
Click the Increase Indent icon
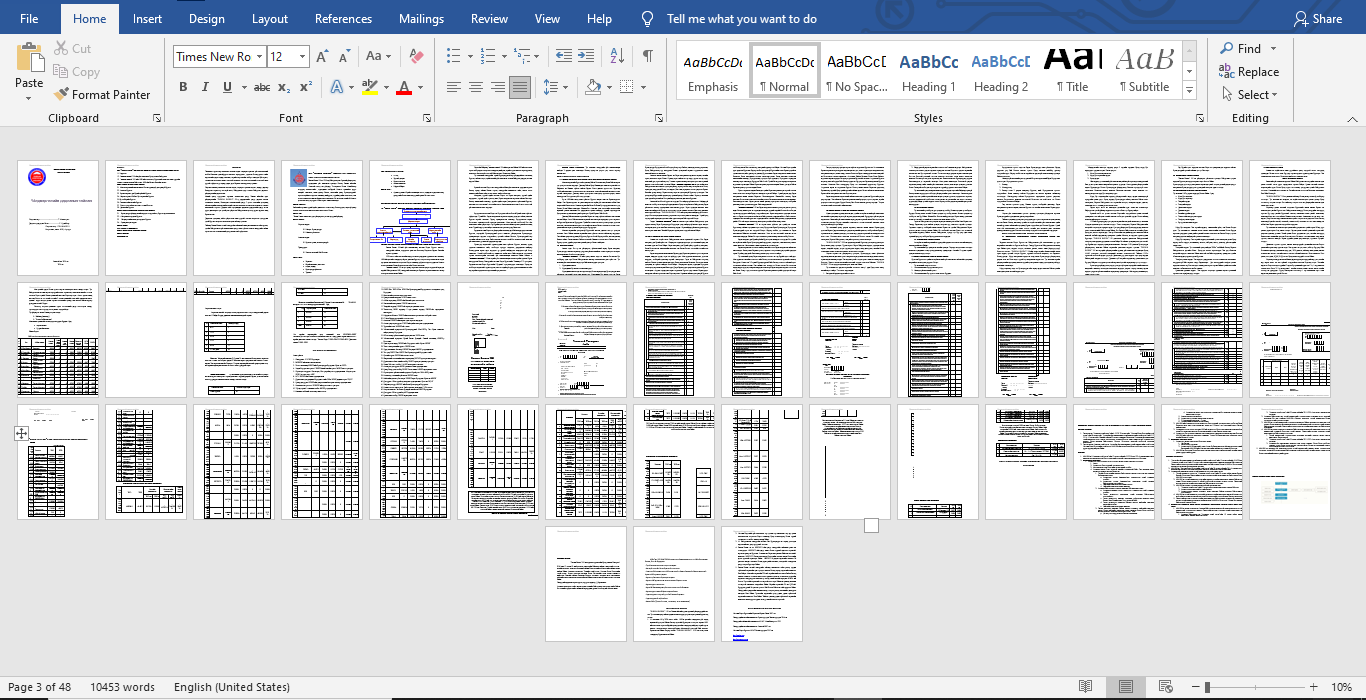coord(590,57)
